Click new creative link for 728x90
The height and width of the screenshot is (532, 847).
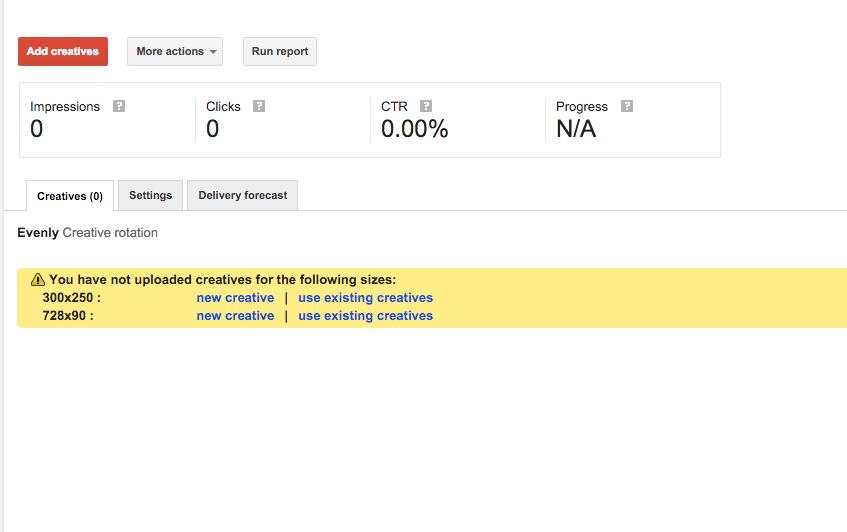(235, 316)
